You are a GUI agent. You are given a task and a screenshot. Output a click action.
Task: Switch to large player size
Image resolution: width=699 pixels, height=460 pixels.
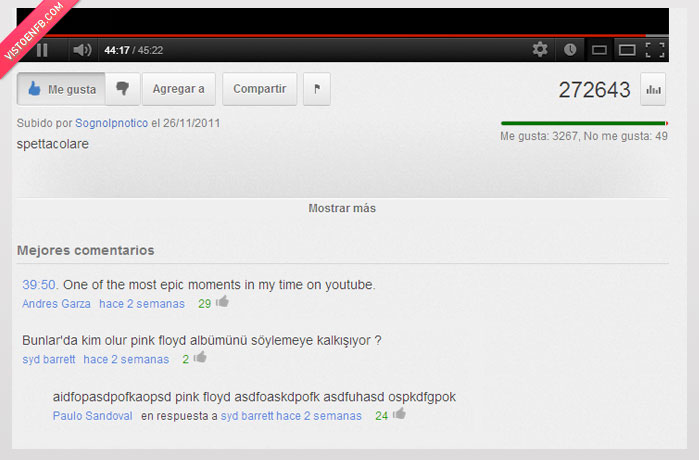[627, 50]
